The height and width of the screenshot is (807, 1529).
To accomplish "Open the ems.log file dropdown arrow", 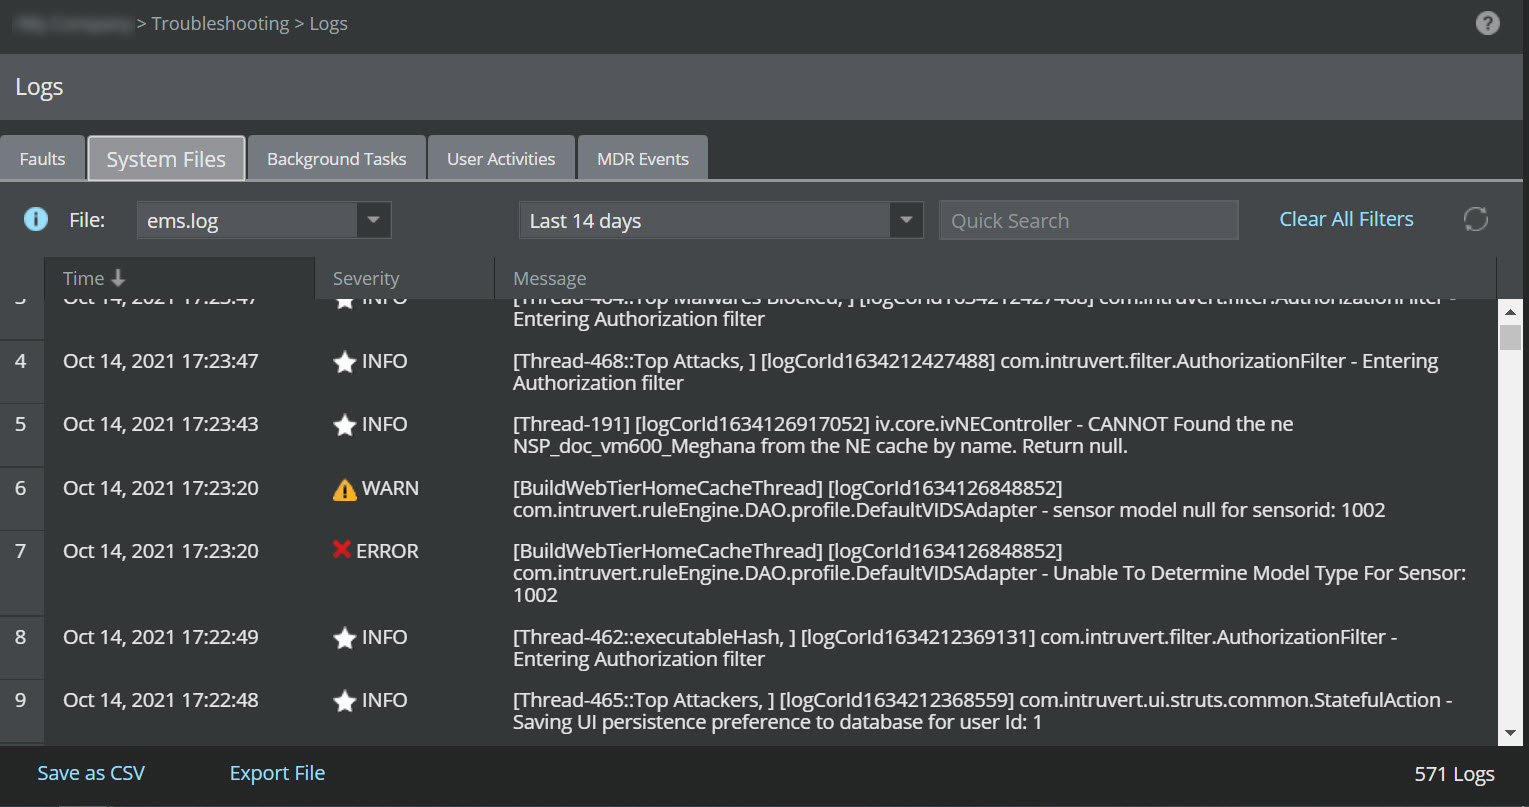I will pos(373,220).
